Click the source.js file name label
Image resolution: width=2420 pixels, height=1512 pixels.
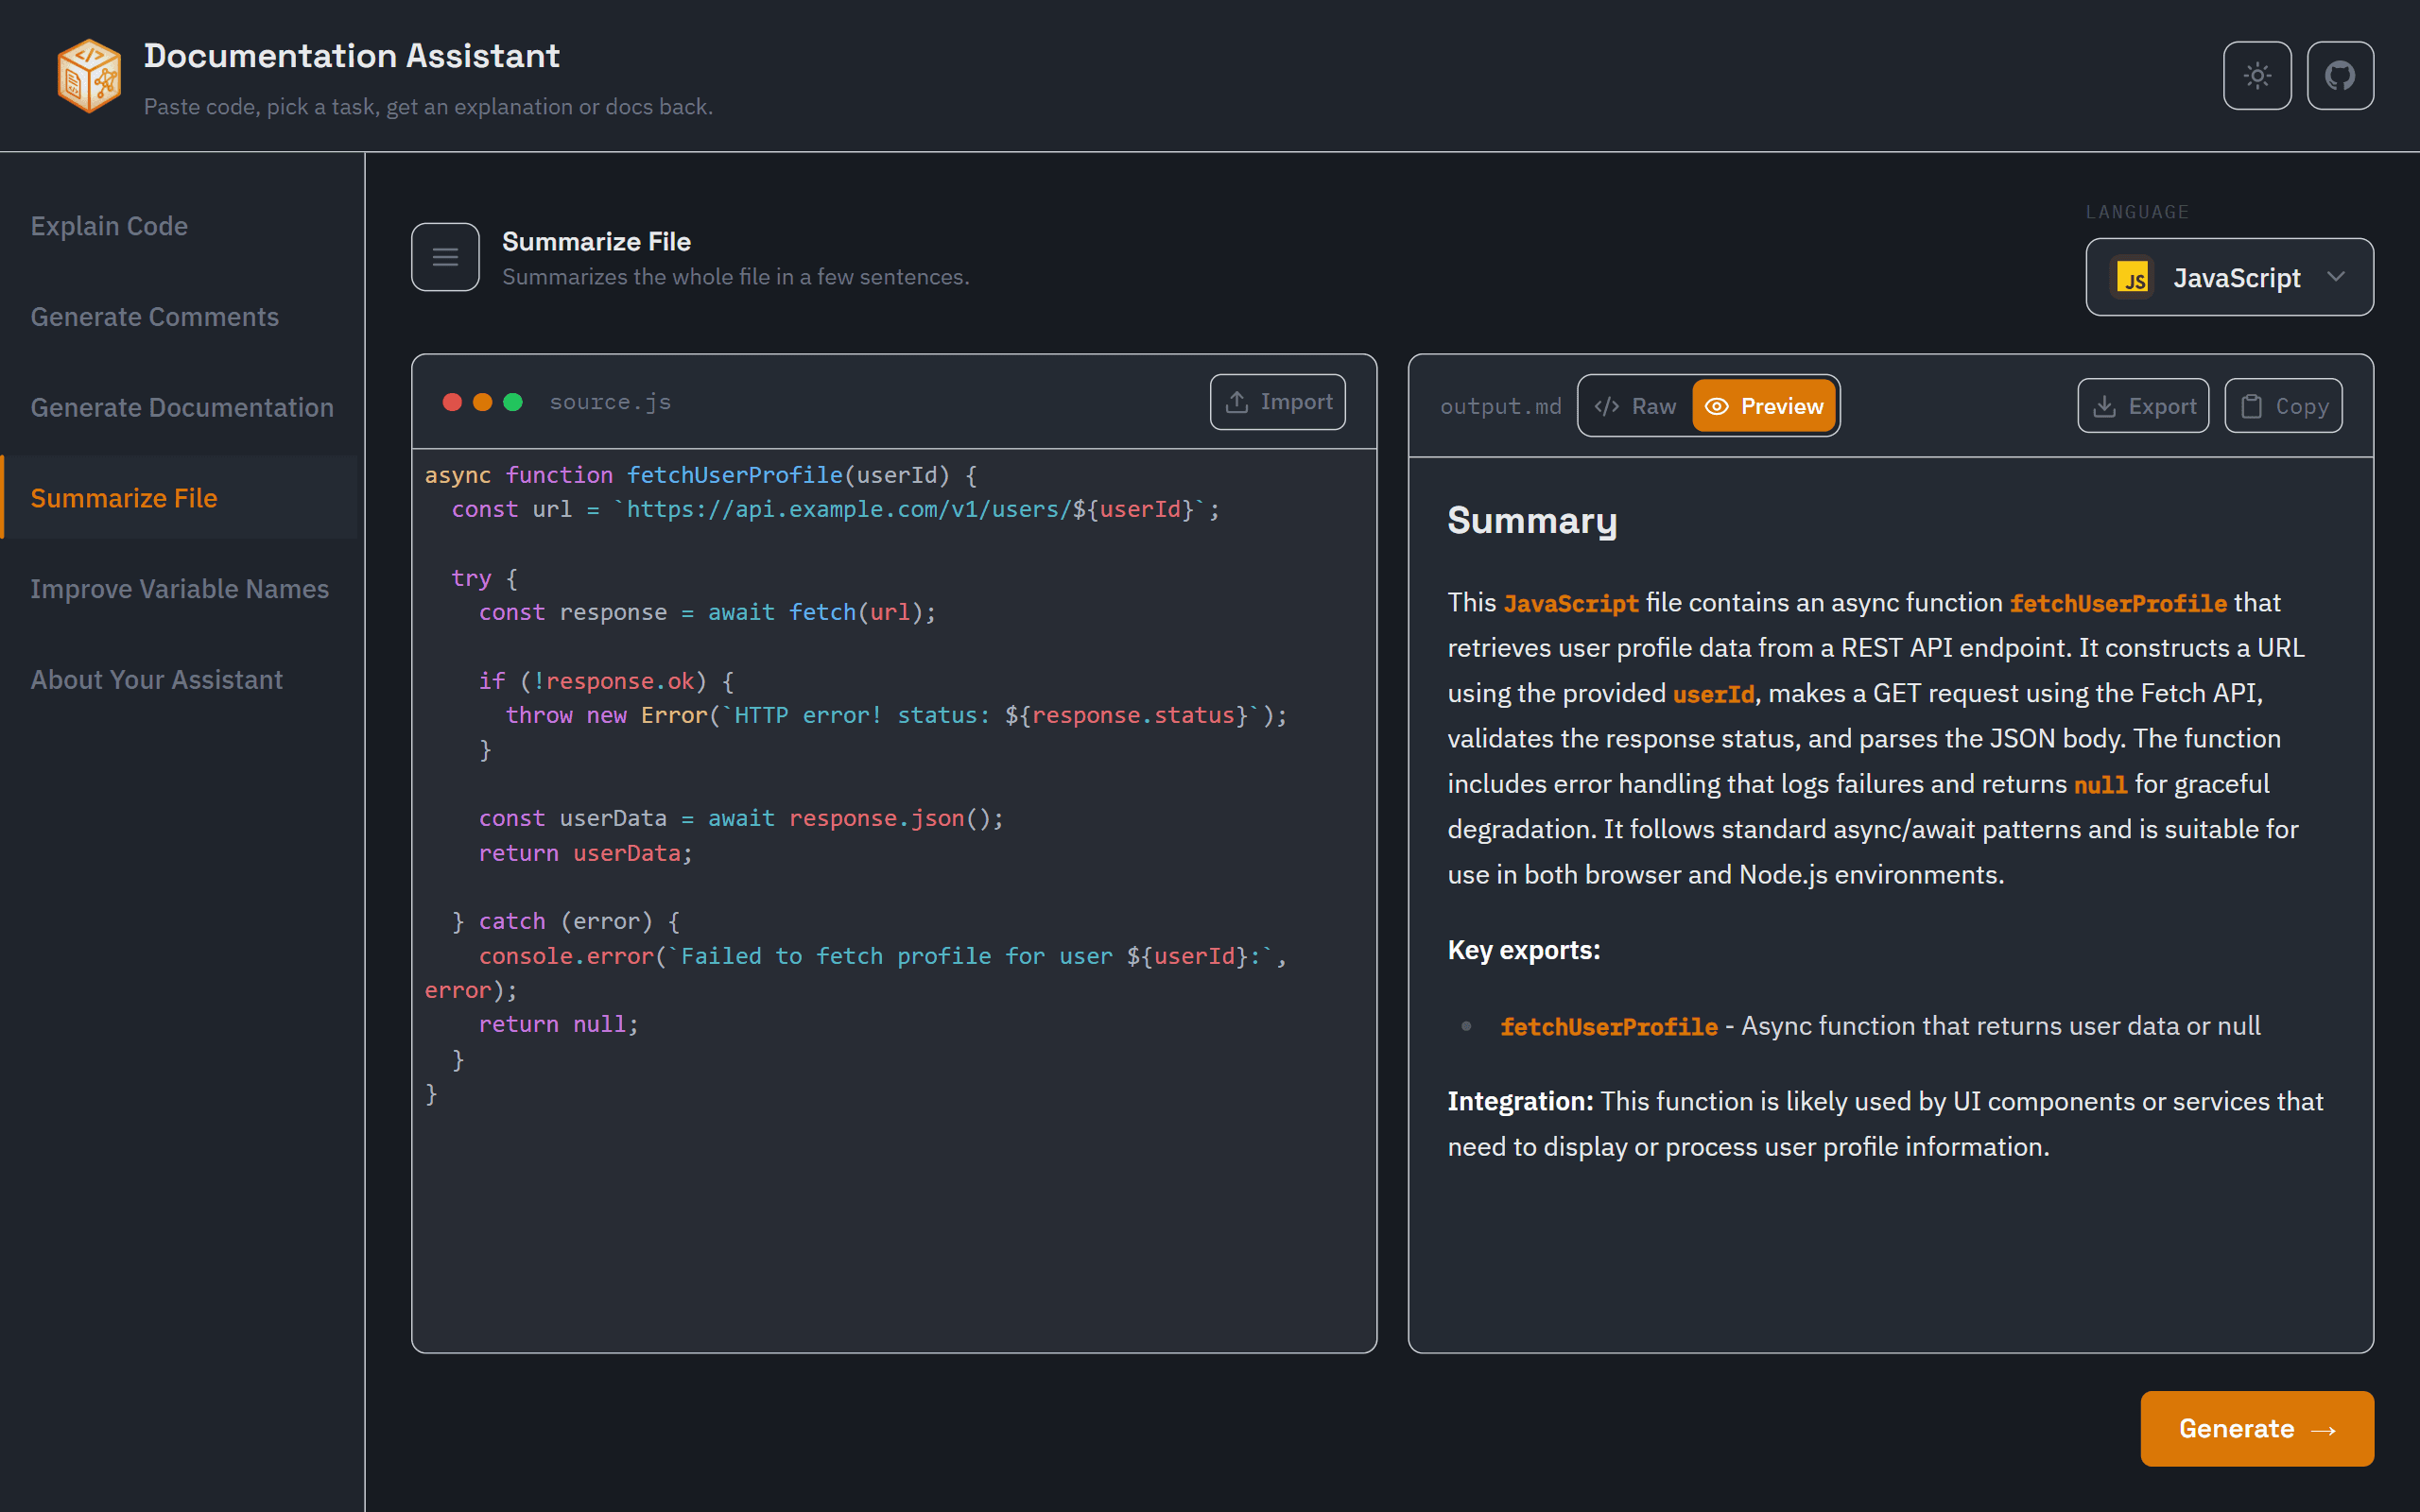point(610,402)
